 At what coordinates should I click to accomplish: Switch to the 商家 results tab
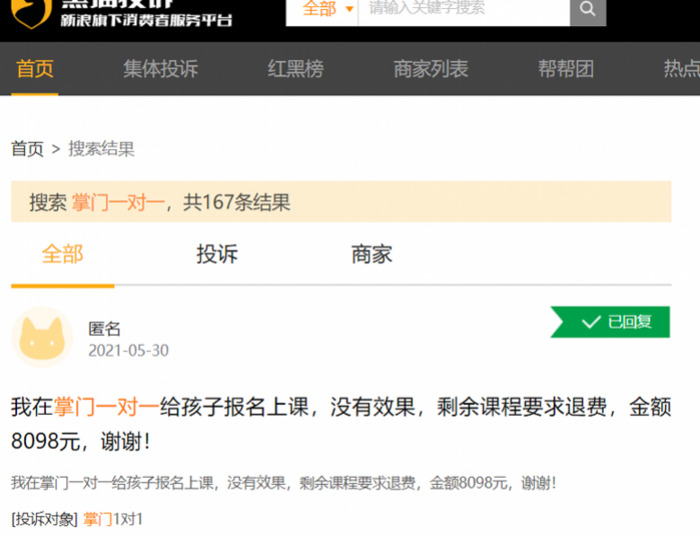click(x=372, y=254)
